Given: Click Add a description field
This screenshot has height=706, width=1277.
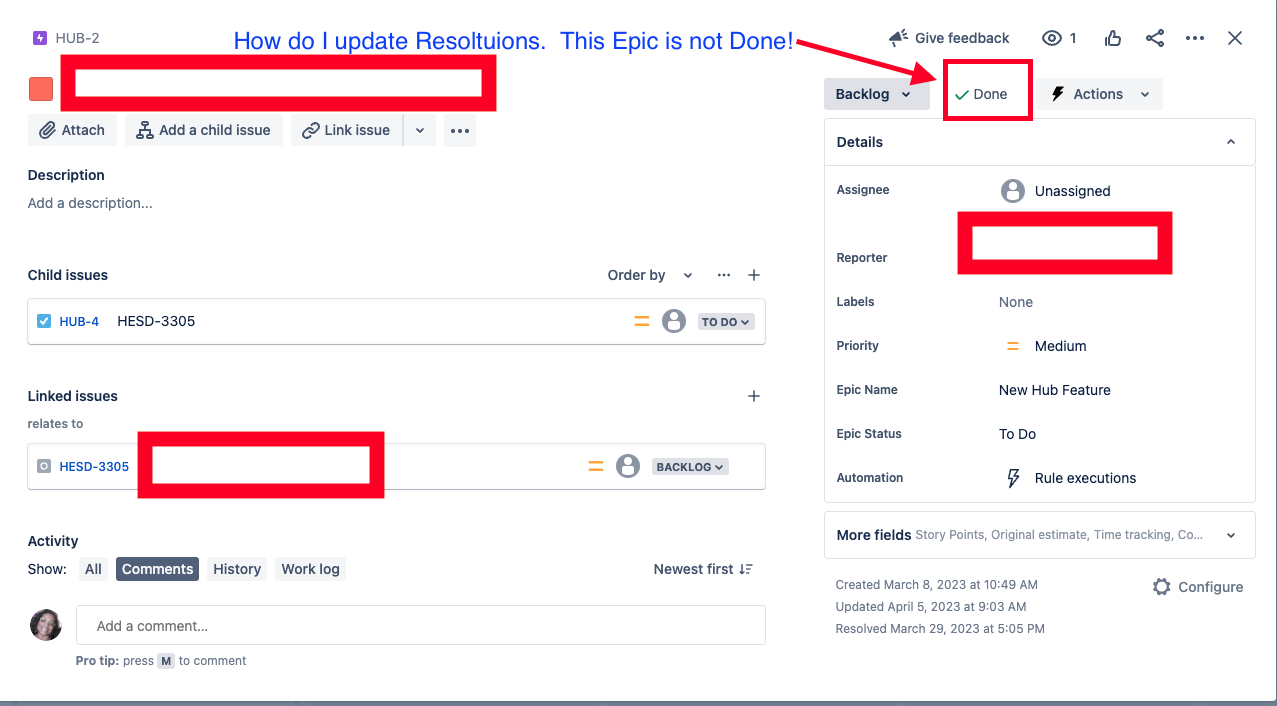Looking at the screenshot, I should (x=90, y=203).
